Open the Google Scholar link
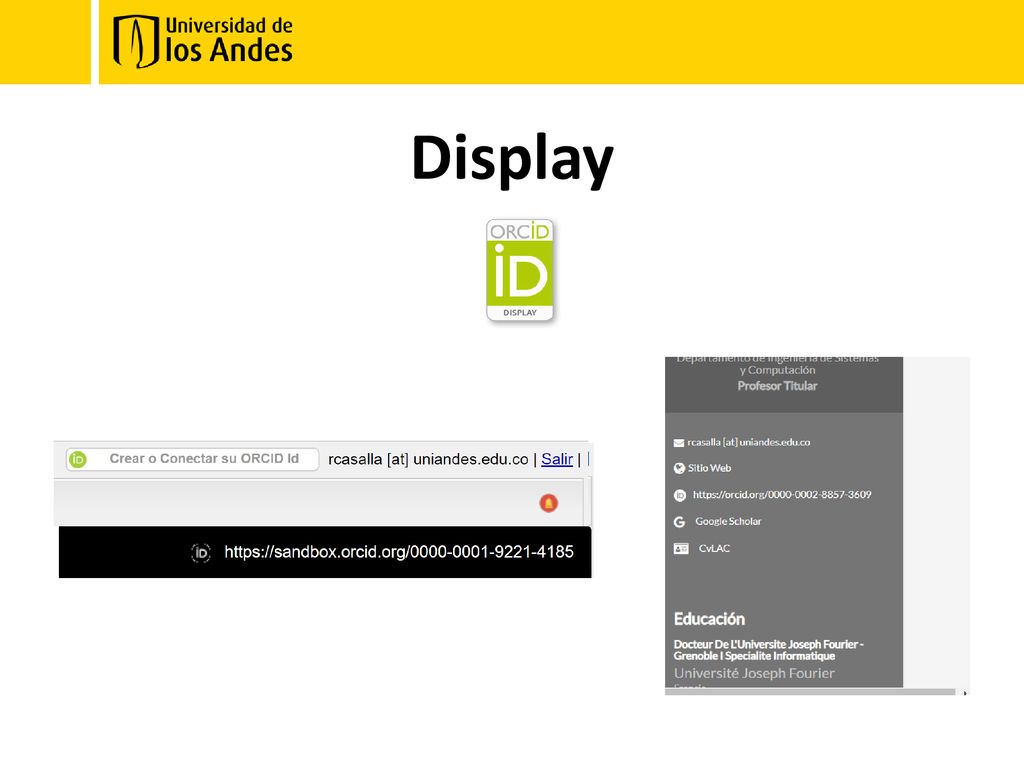Screen dimensions: 1024x768 (x=728, y=521)
